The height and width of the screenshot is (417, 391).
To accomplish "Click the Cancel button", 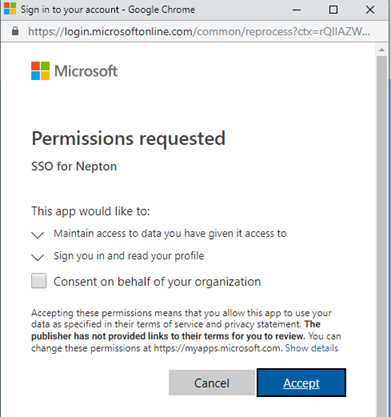I will coord(212,383).
